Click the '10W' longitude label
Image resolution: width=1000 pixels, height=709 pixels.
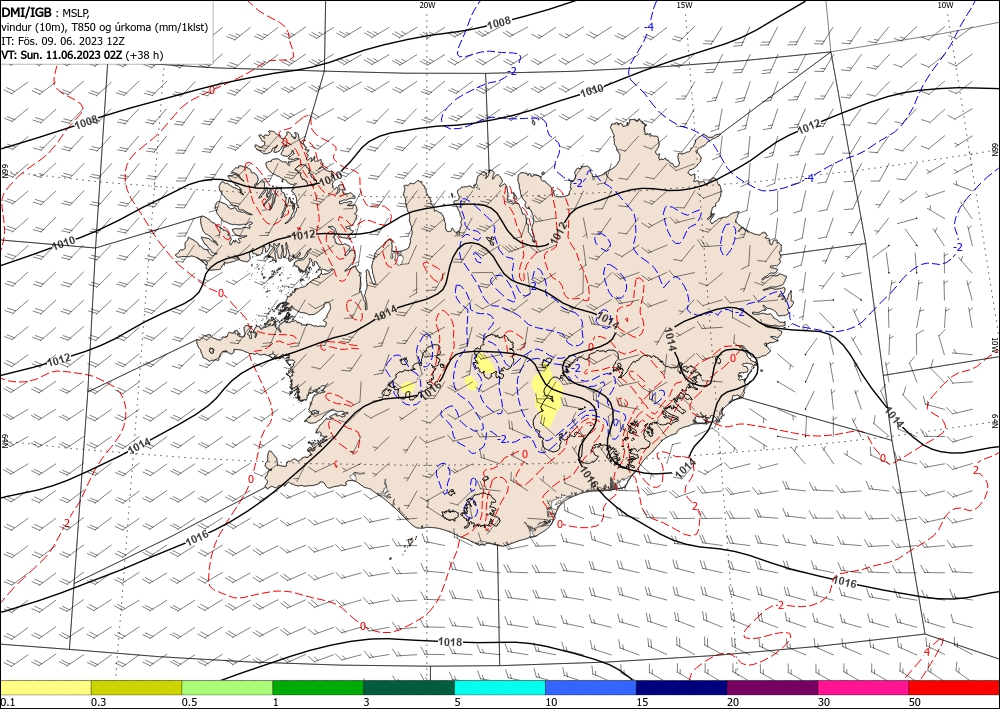945,5
